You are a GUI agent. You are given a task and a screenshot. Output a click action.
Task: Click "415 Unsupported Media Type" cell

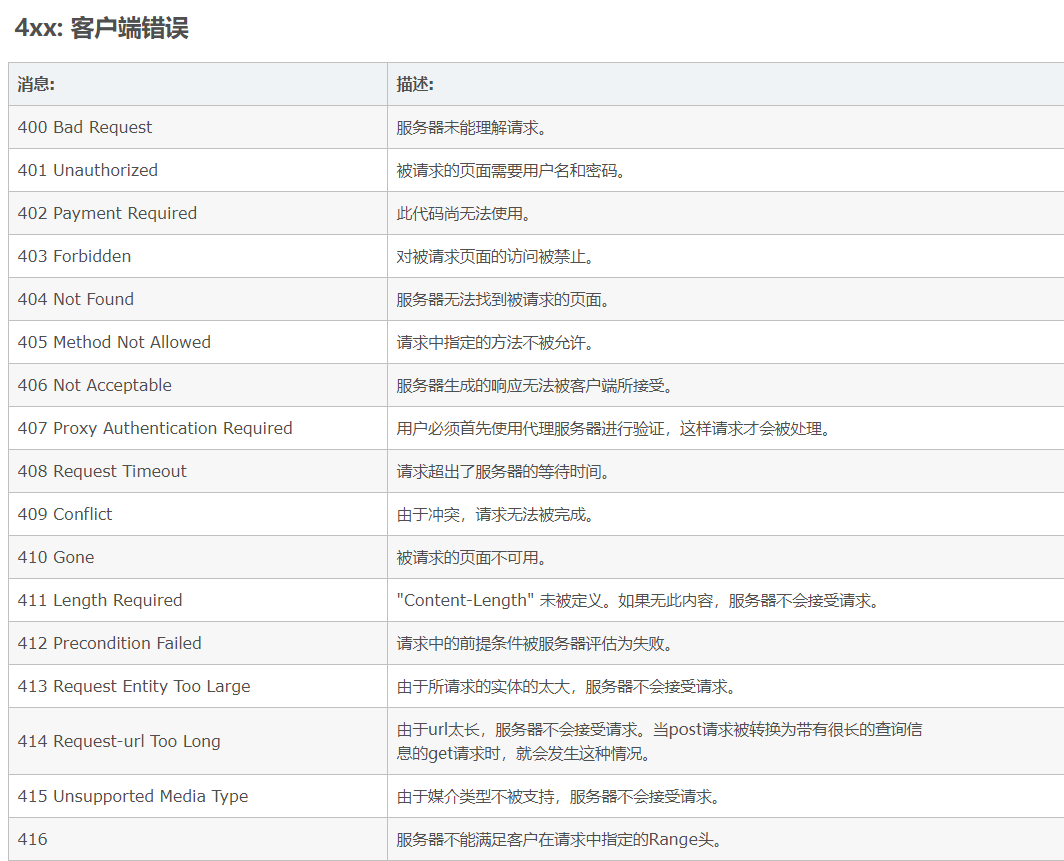pyautogui.click(x=197, y=796)
